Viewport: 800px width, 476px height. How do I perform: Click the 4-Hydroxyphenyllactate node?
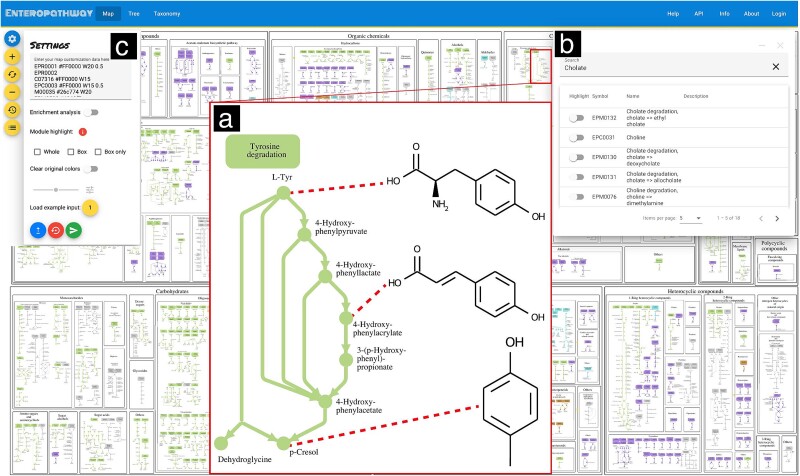point(325,277)
